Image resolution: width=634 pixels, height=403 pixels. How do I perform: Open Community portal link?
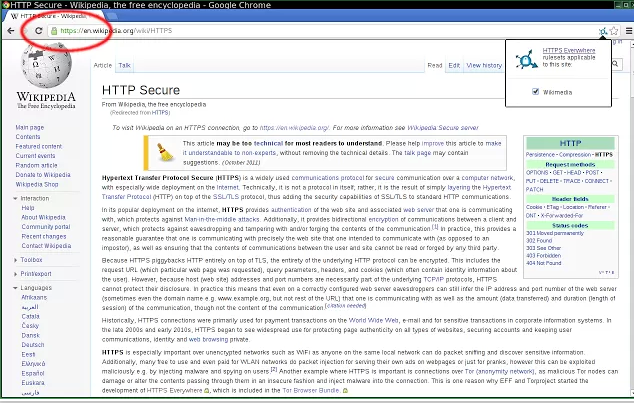(x=46, y=227)
